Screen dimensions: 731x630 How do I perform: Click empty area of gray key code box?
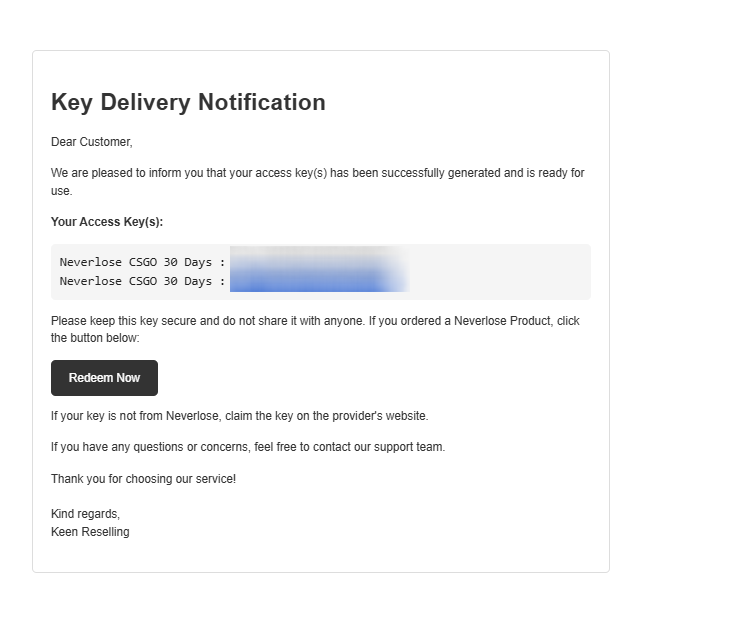499,272
